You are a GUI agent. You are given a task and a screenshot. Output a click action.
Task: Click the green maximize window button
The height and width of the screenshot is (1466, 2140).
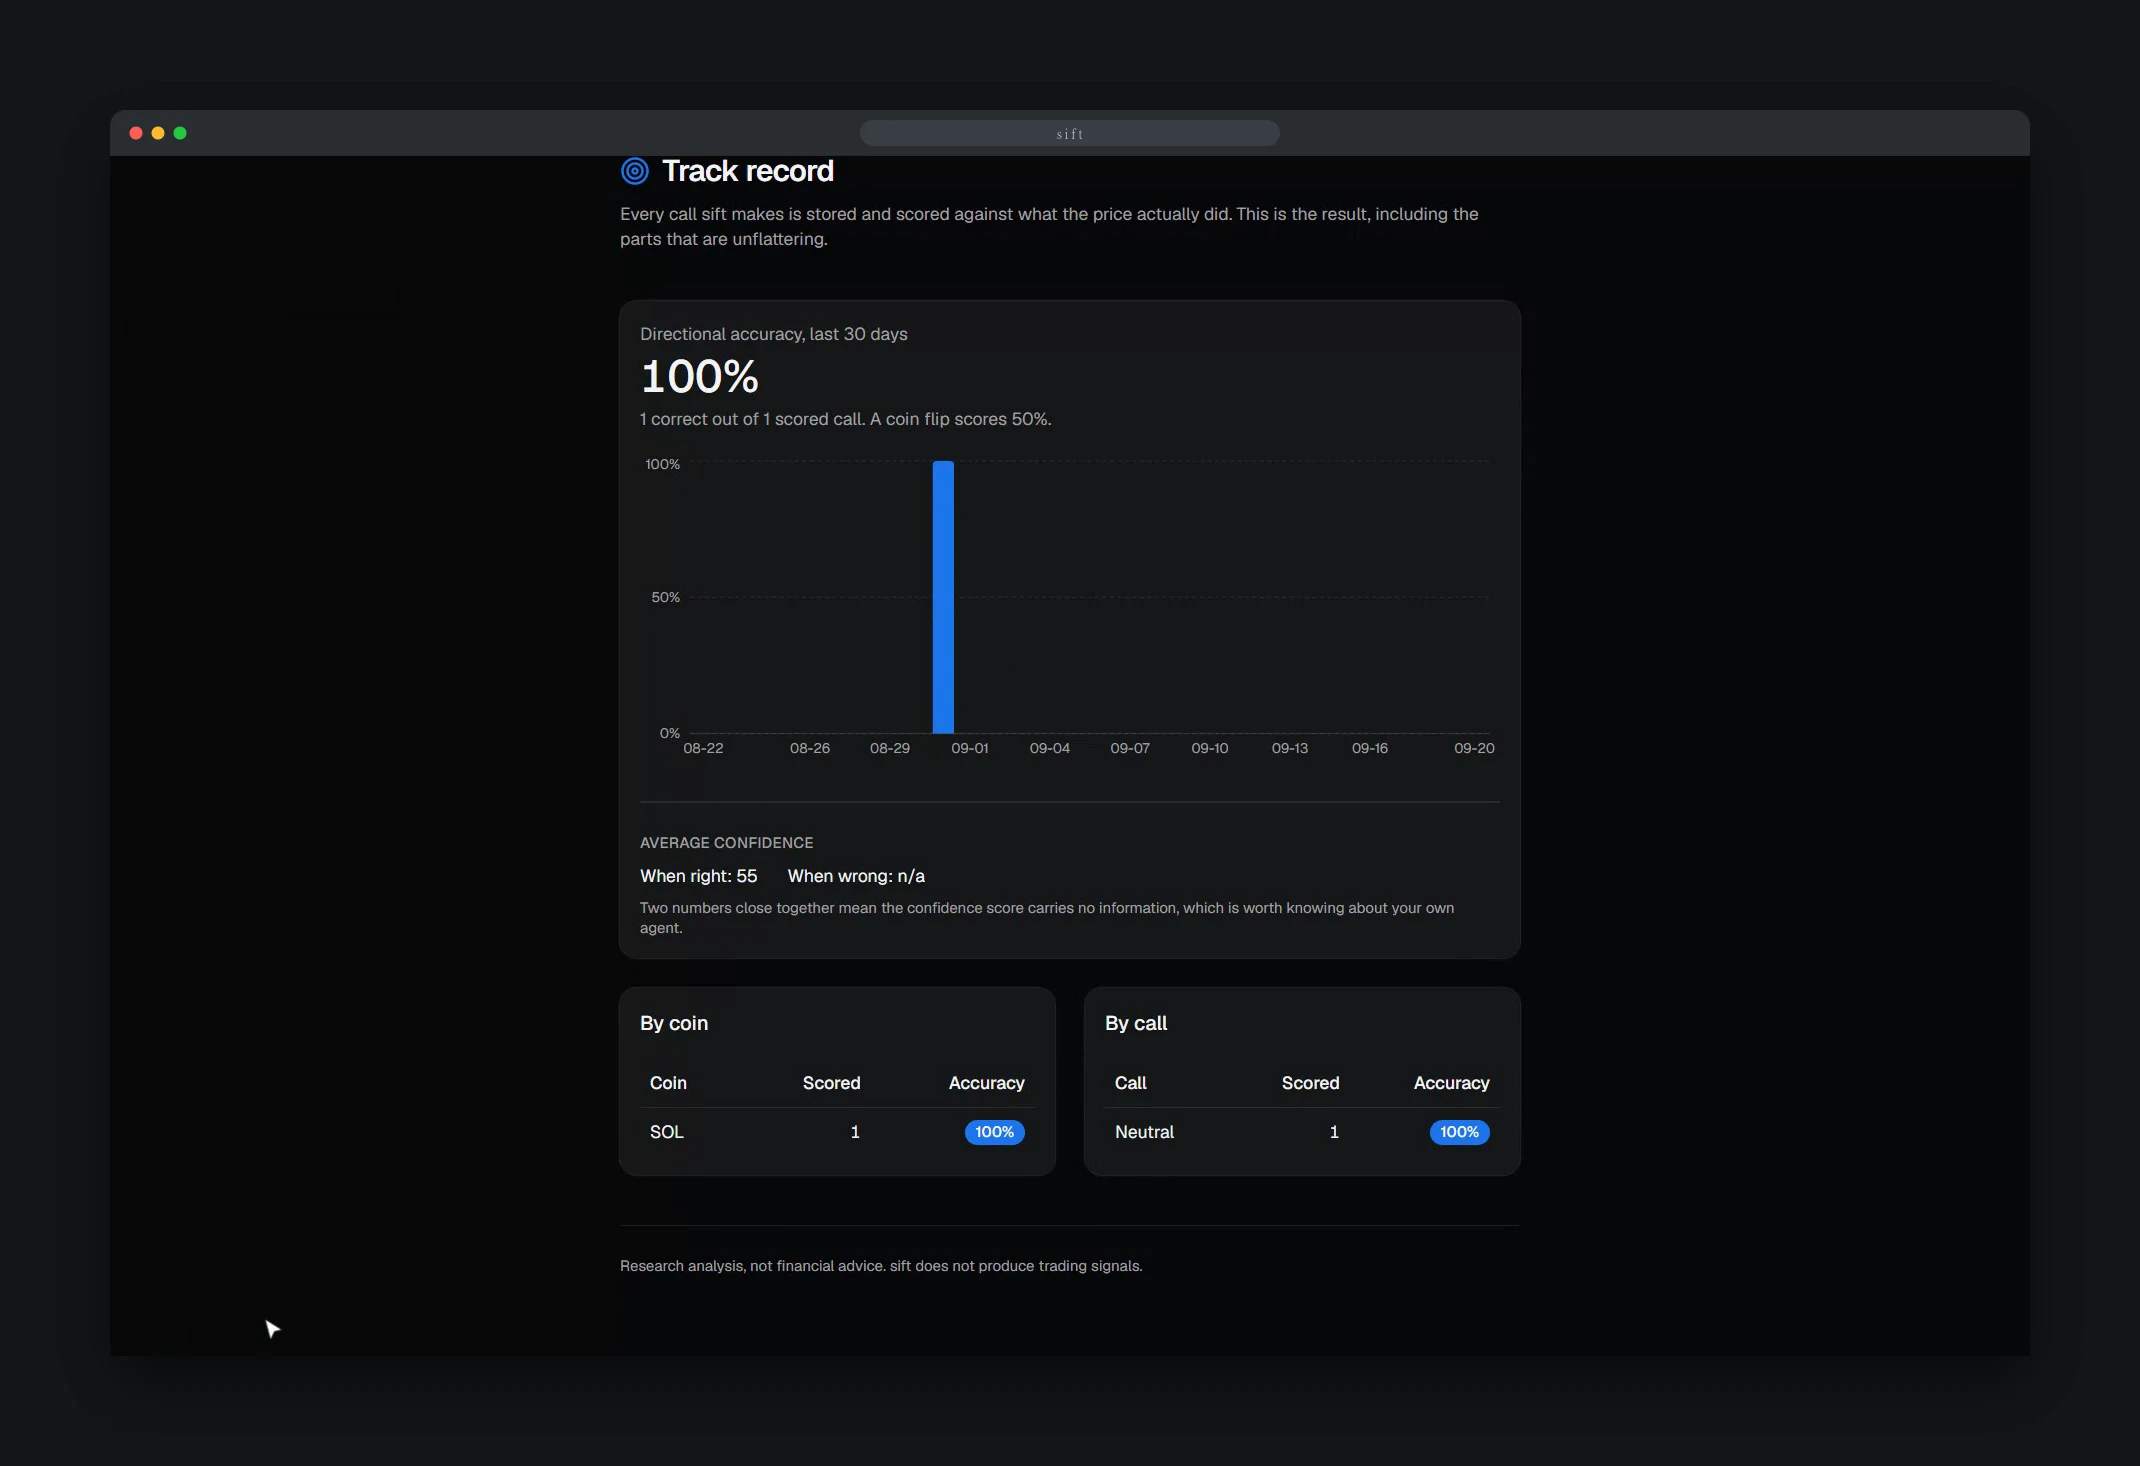tap(180, 133)
